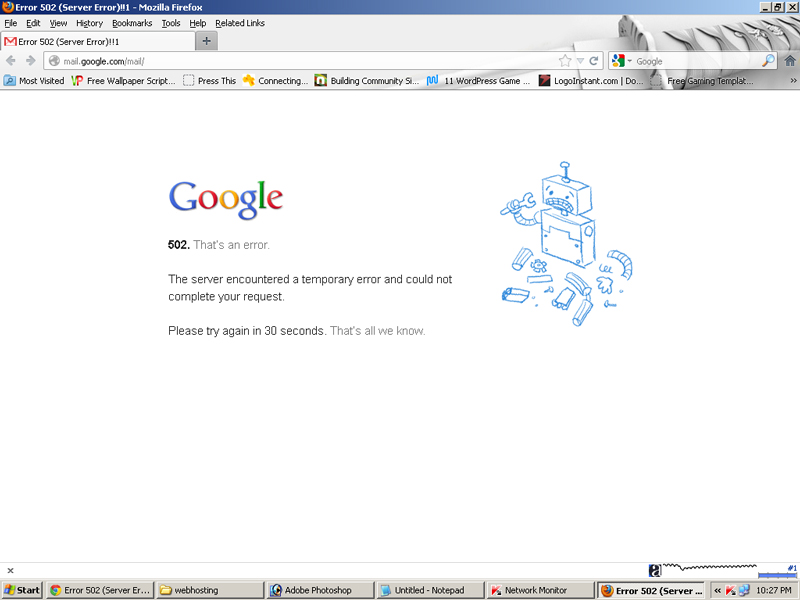This screenshot has height=600, width=800.
Task: Expand the bookmarks toolbar overflow chevron
Action: tap(793, 81)
